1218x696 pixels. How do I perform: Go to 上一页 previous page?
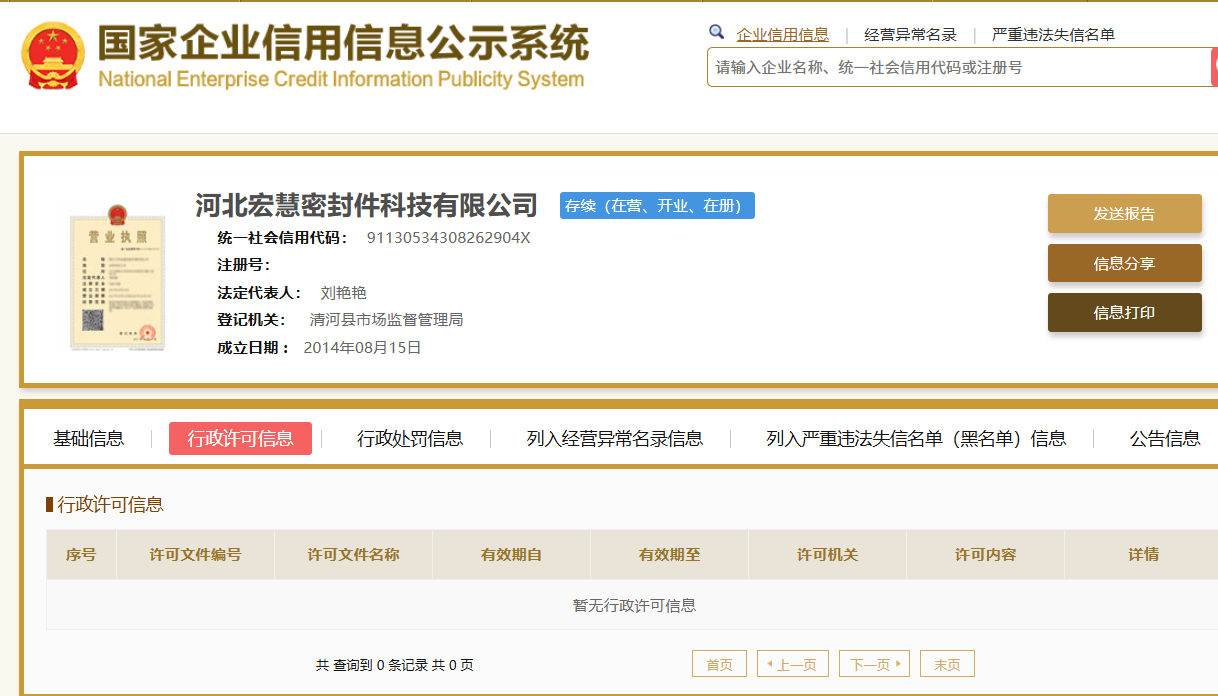(x=793, y=664)
